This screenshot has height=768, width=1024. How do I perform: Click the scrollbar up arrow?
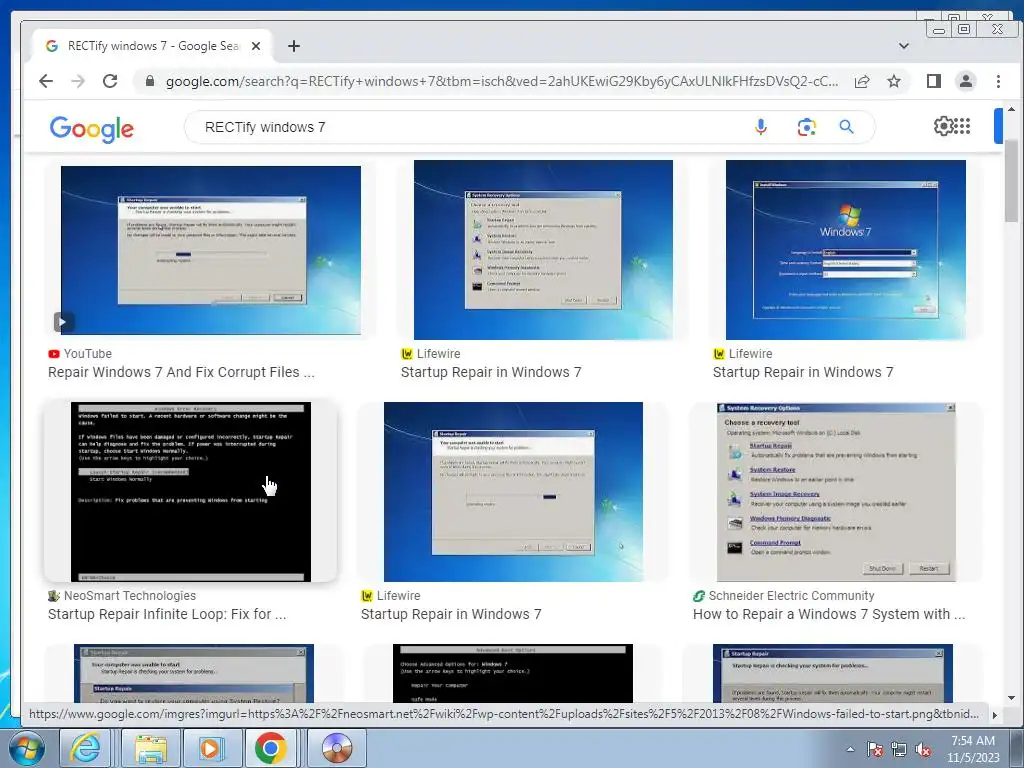pos(1011,109)
